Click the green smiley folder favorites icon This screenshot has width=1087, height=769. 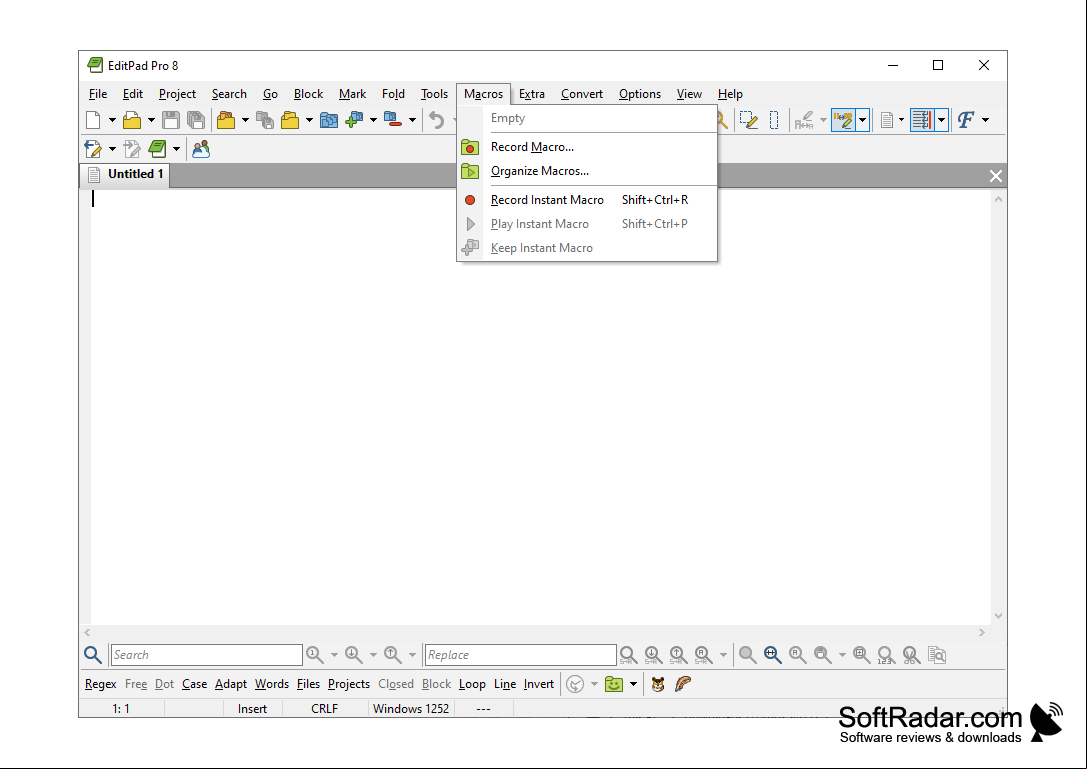[x=614, y=684]
